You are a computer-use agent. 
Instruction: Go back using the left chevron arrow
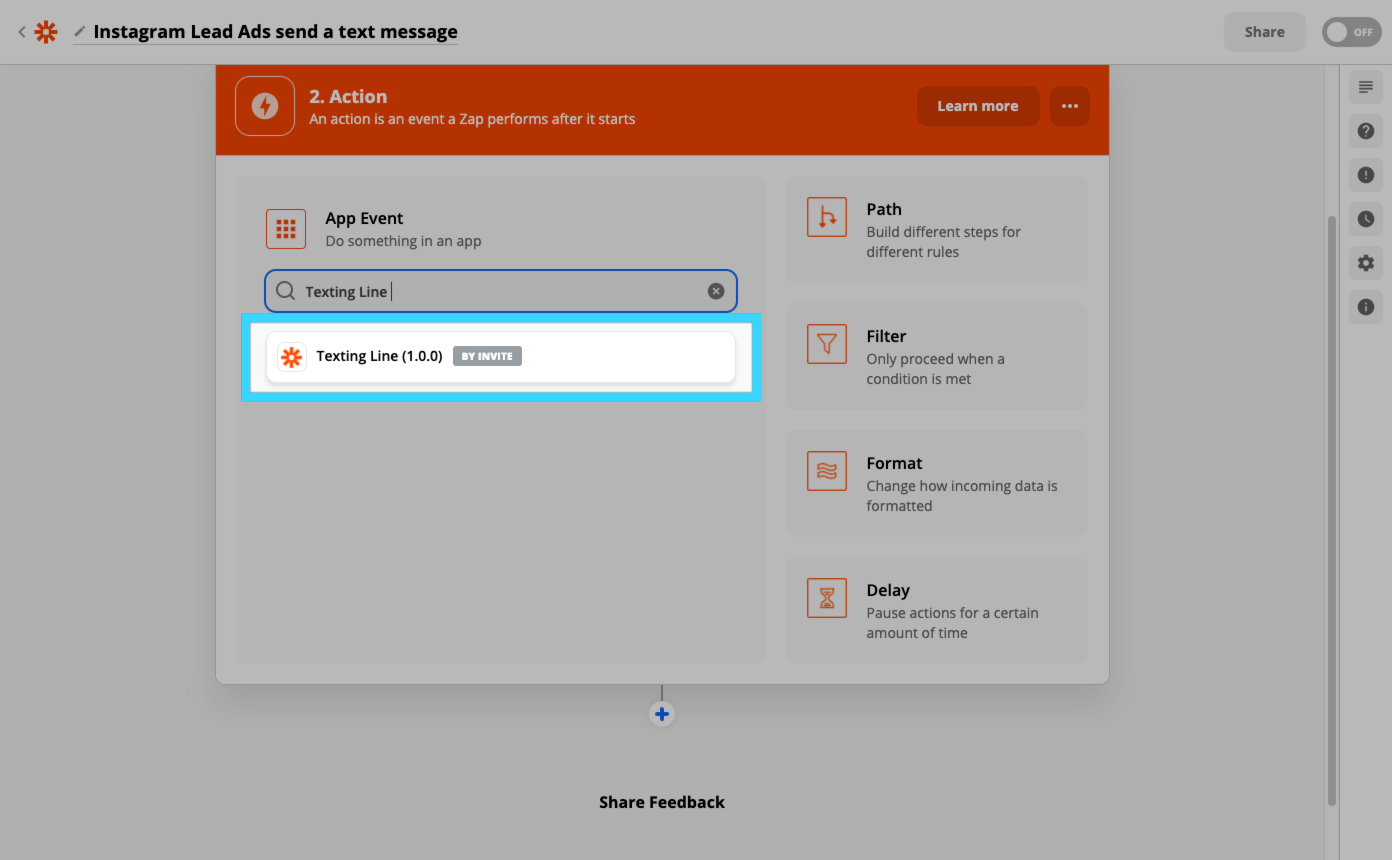(x=21, y=32)
